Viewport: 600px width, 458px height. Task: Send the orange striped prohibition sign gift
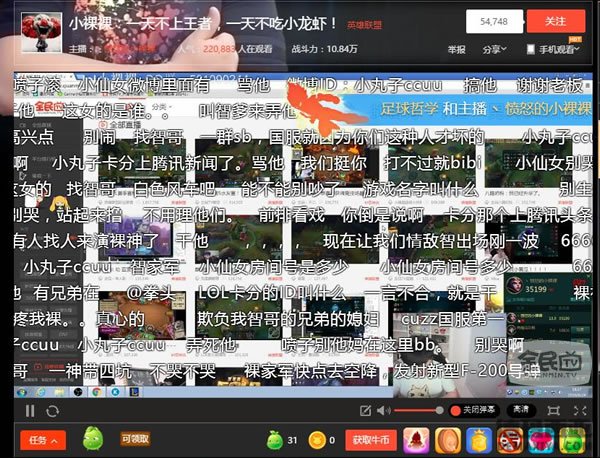coord(510,440)
